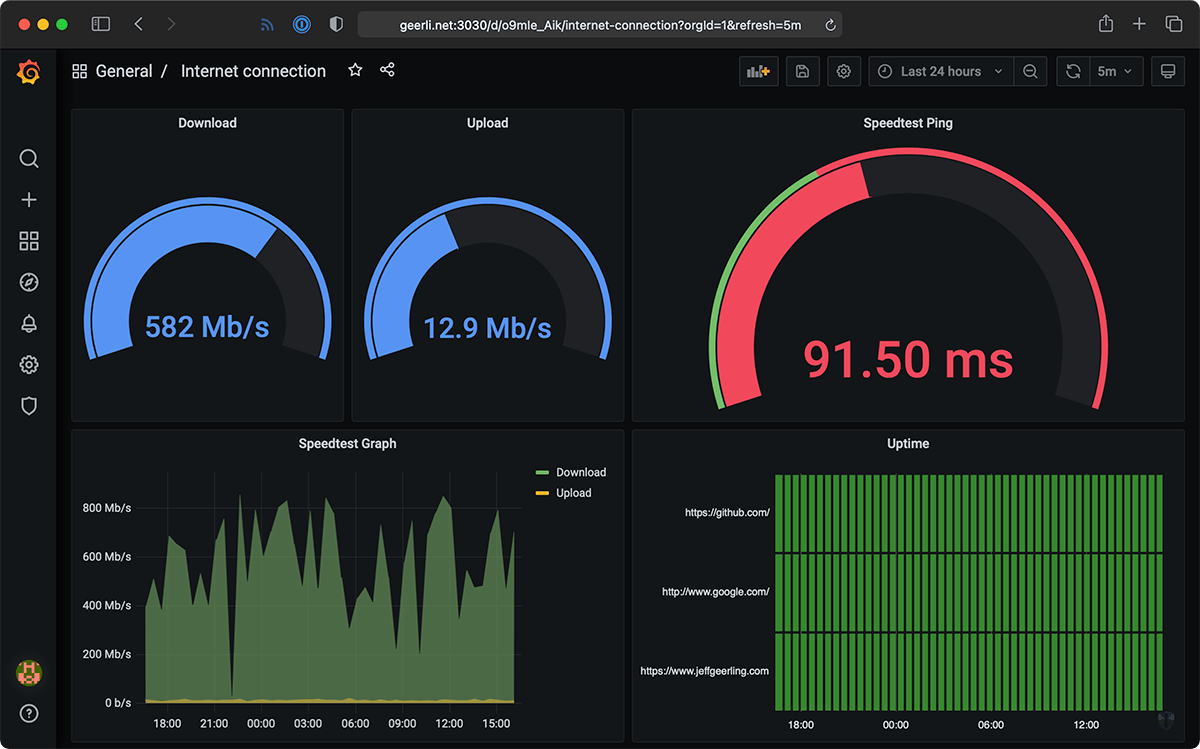
Task: Star the Internet connection dashboard
Action: 355,70
